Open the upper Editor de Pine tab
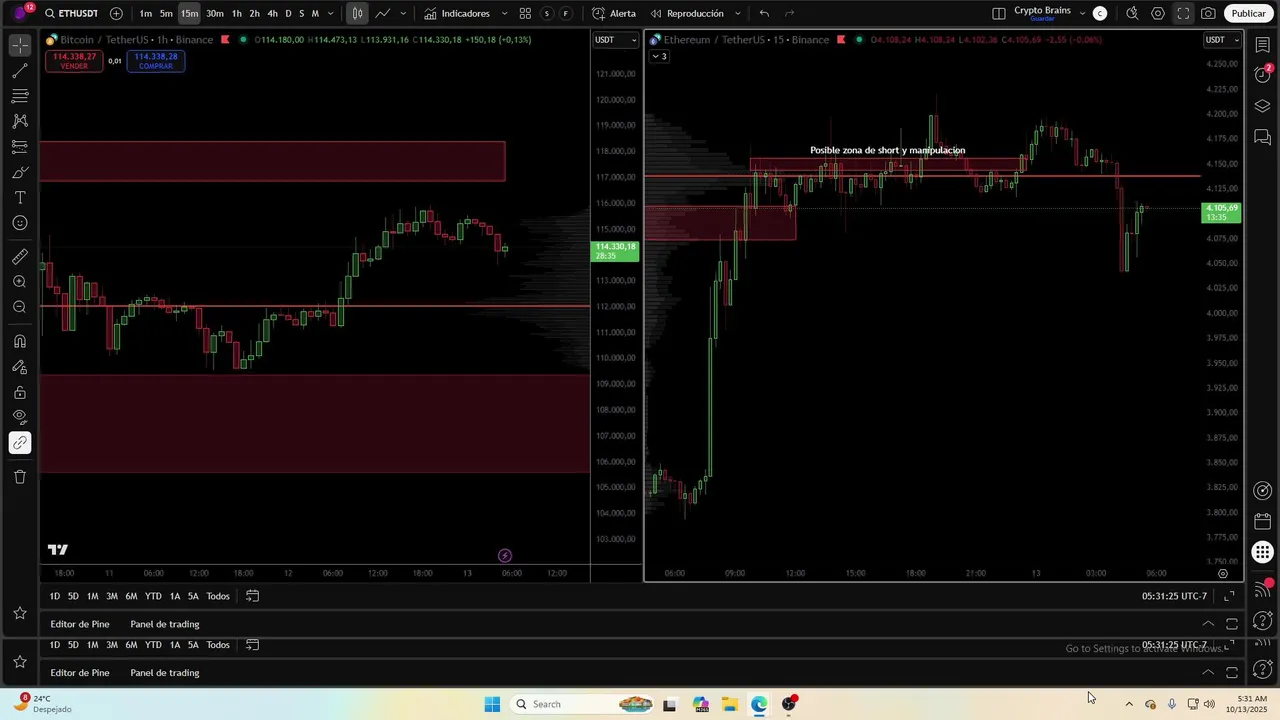 tap(80, 624)
